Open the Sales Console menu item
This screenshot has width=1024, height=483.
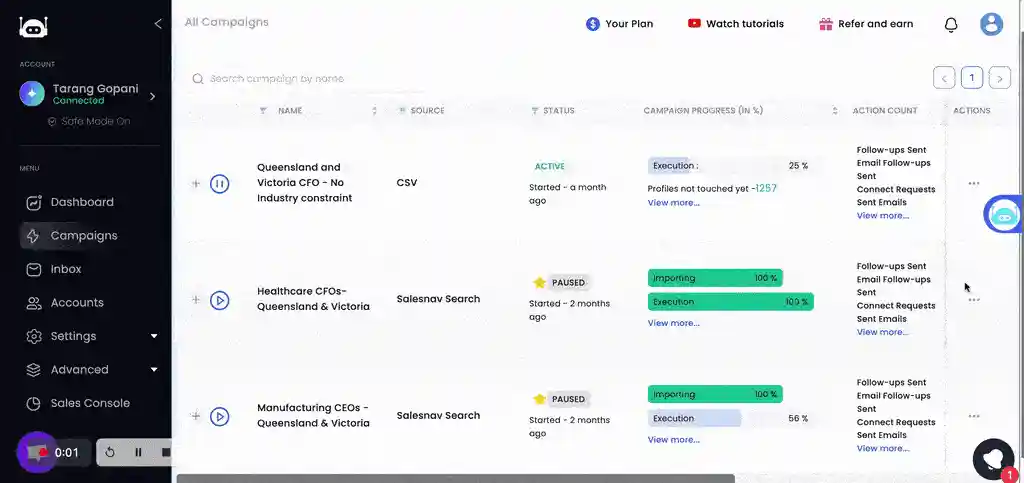90,403
